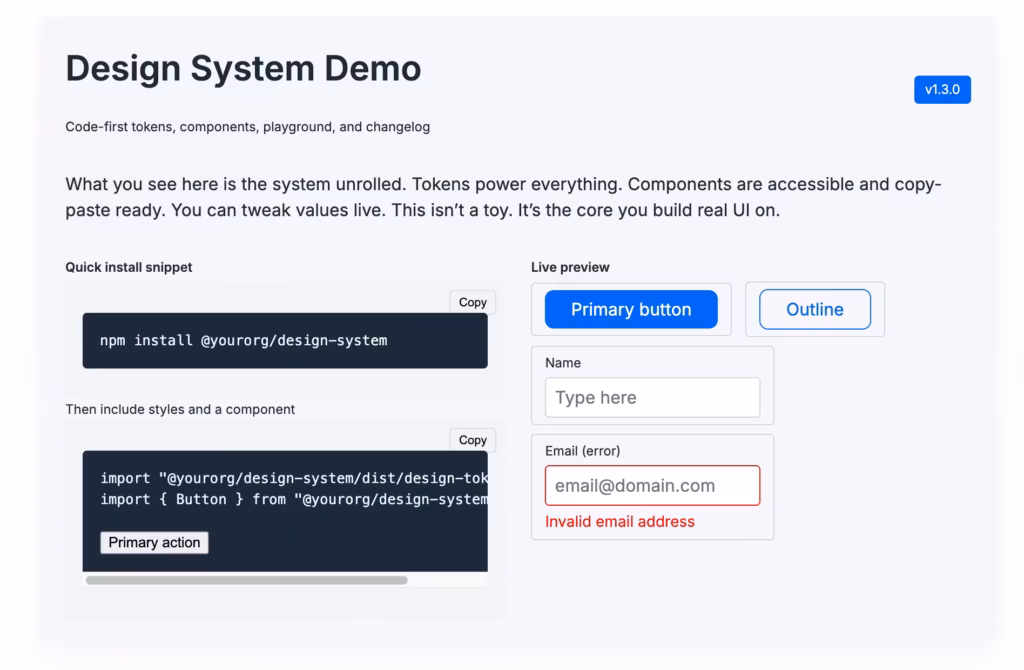Image resolution: width=1024 pixels, height=670 pixels.
Task: Click the Primary button in Live preview
Action: (630, 310)
